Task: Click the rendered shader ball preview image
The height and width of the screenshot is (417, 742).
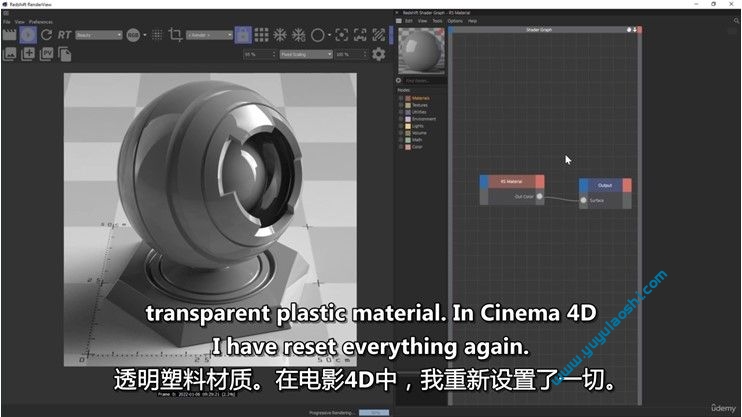Action: (210, 219)
